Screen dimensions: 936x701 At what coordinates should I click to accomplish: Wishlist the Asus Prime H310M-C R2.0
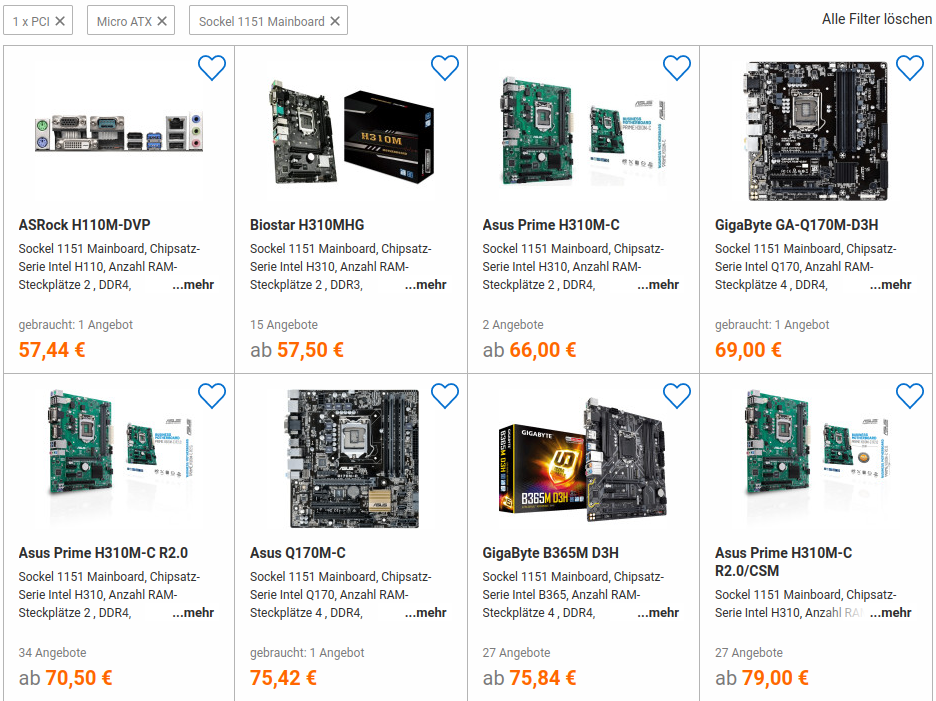(x=212, y=396)
